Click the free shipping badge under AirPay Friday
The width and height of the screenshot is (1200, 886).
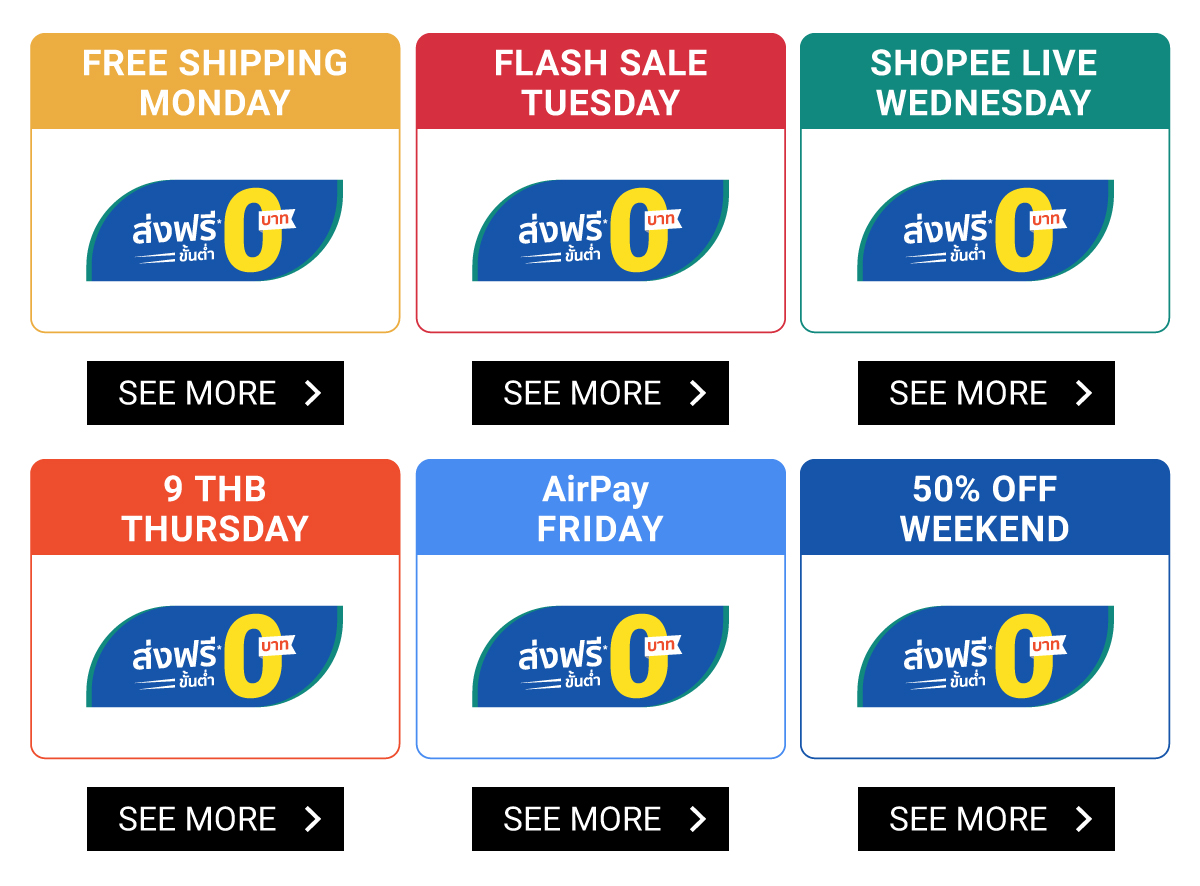pos(600,657)
